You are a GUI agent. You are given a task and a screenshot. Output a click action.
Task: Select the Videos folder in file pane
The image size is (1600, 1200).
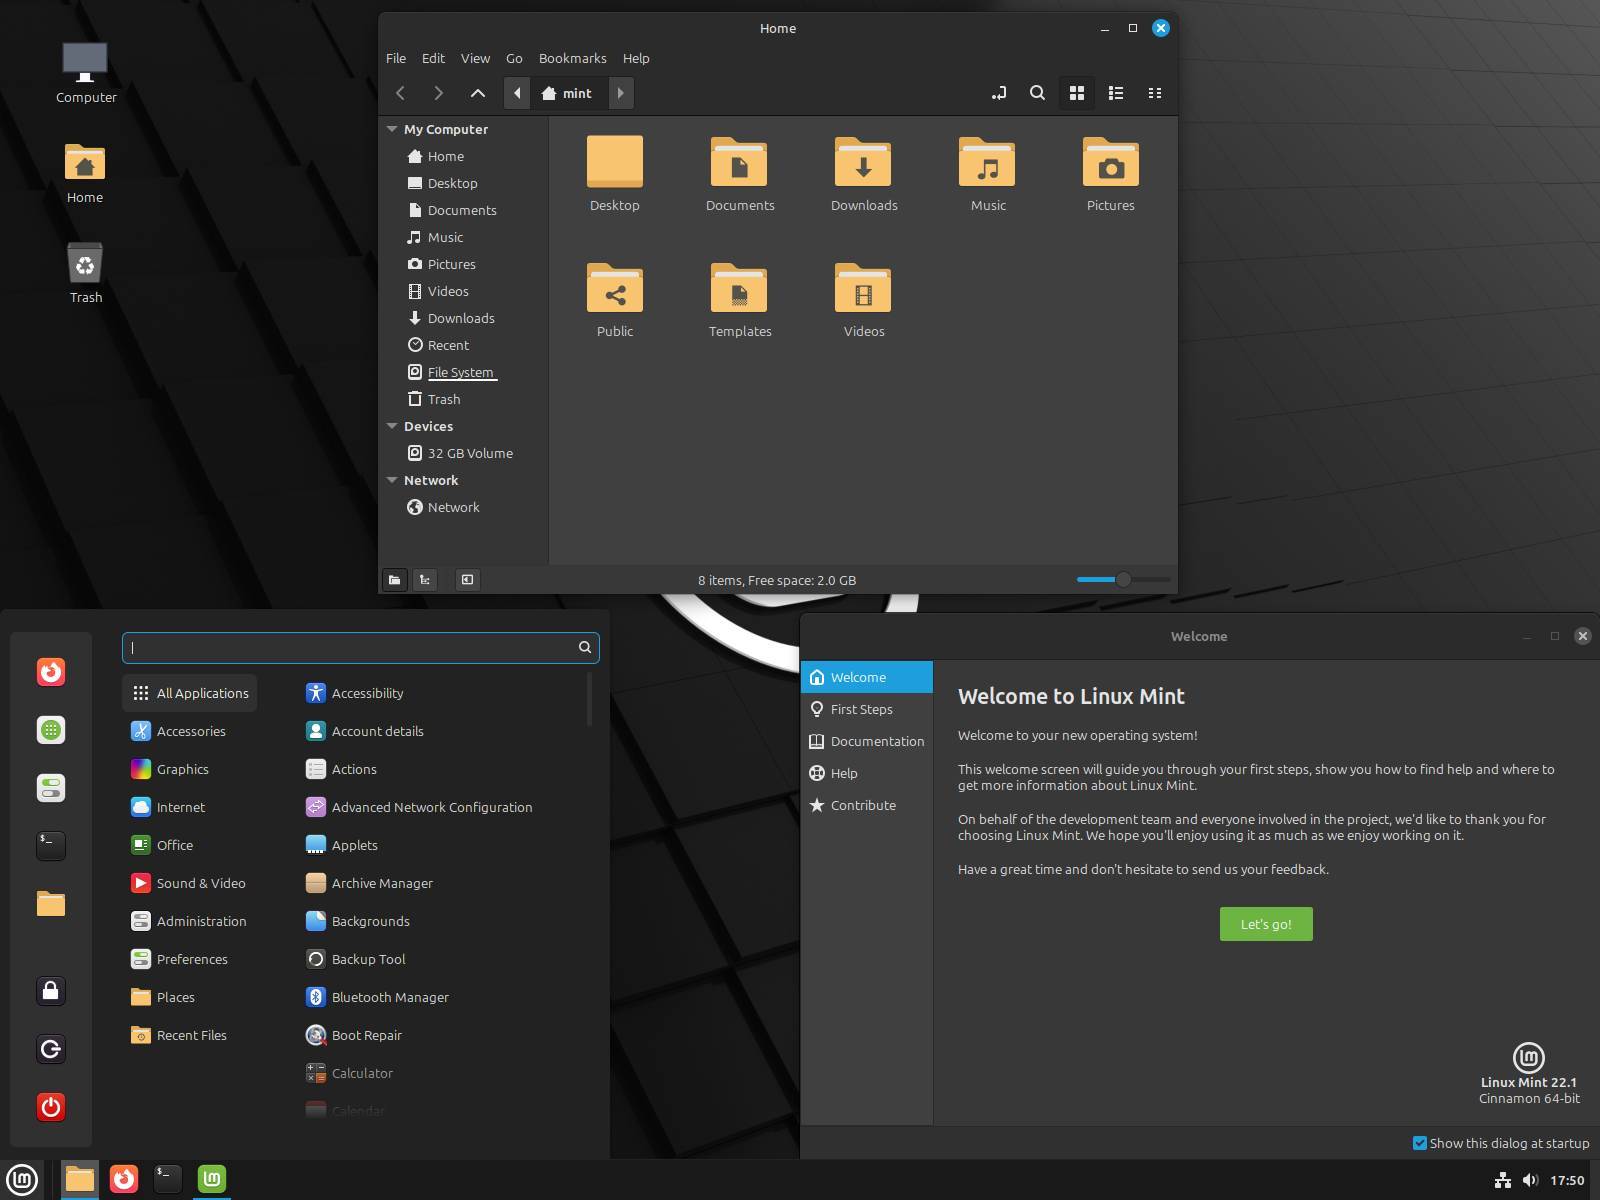[863, 288]
